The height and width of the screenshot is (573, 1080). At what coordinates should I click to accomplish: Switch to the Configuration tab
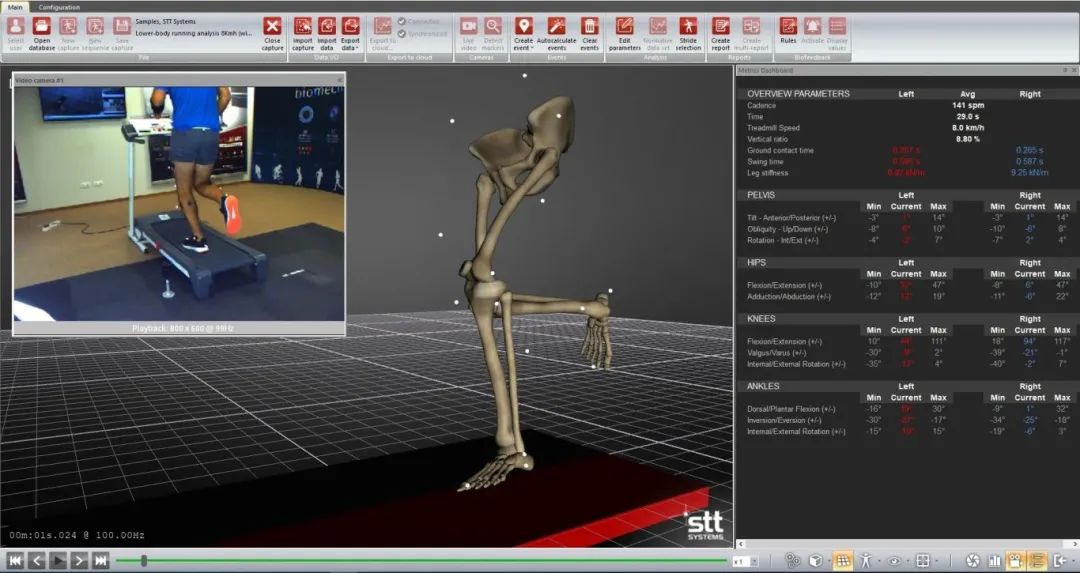pos(59,7)
